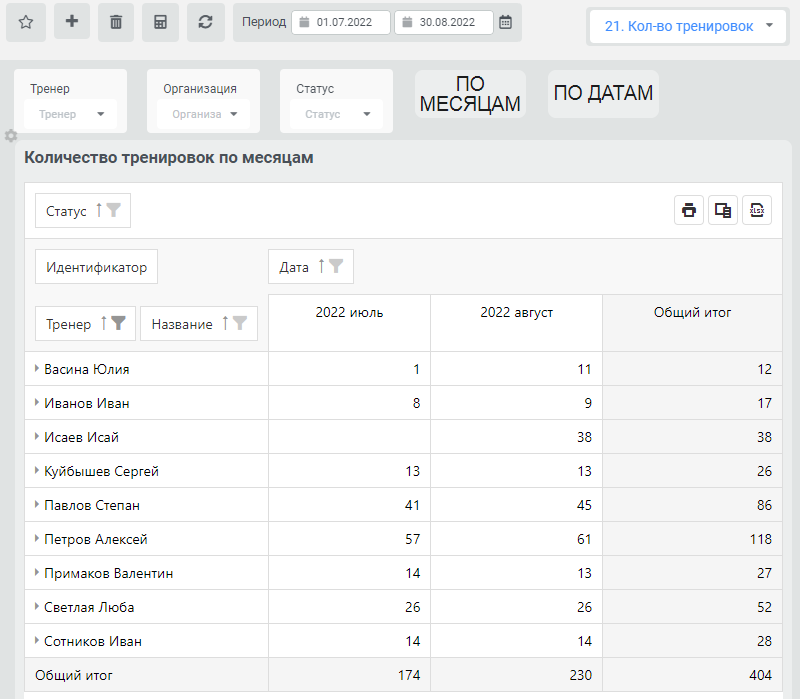Click the star favorite icon
The width and height of the screenshot is (800, 699).
26,22
